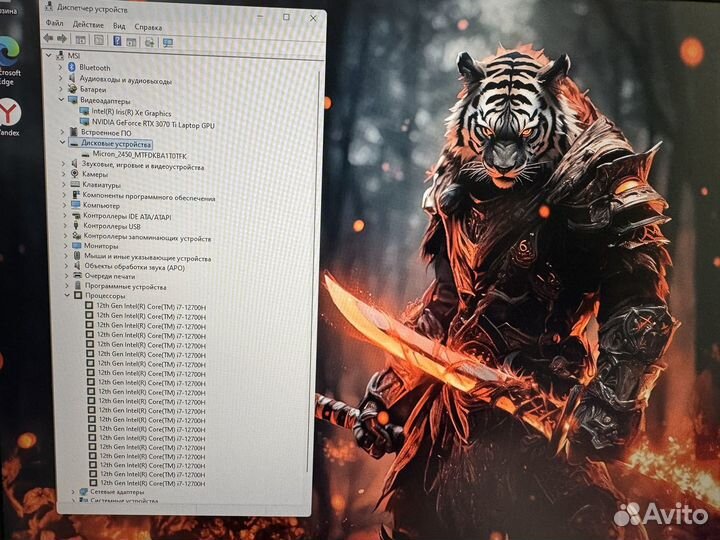Image resolution: width=720 pixels, height=540 pixels.
Task: Expand the Встроенное ПО category
Action: tap(62, 132)
